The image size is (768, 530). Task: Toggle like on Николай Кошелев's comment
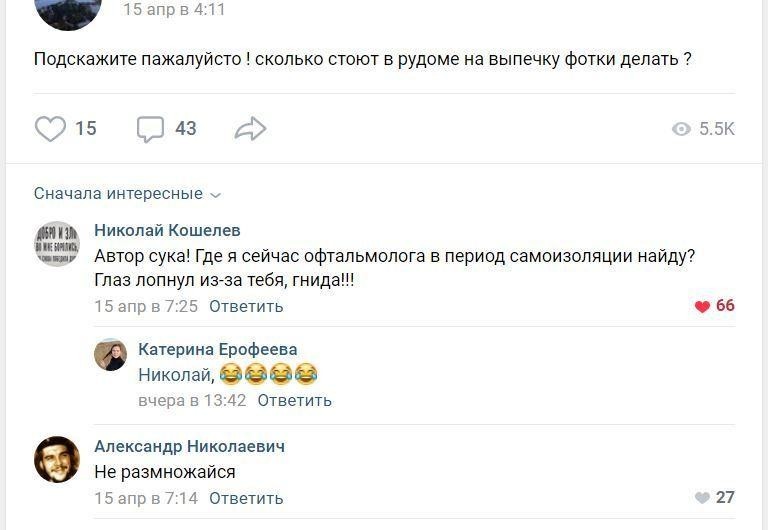pos(702,307)
